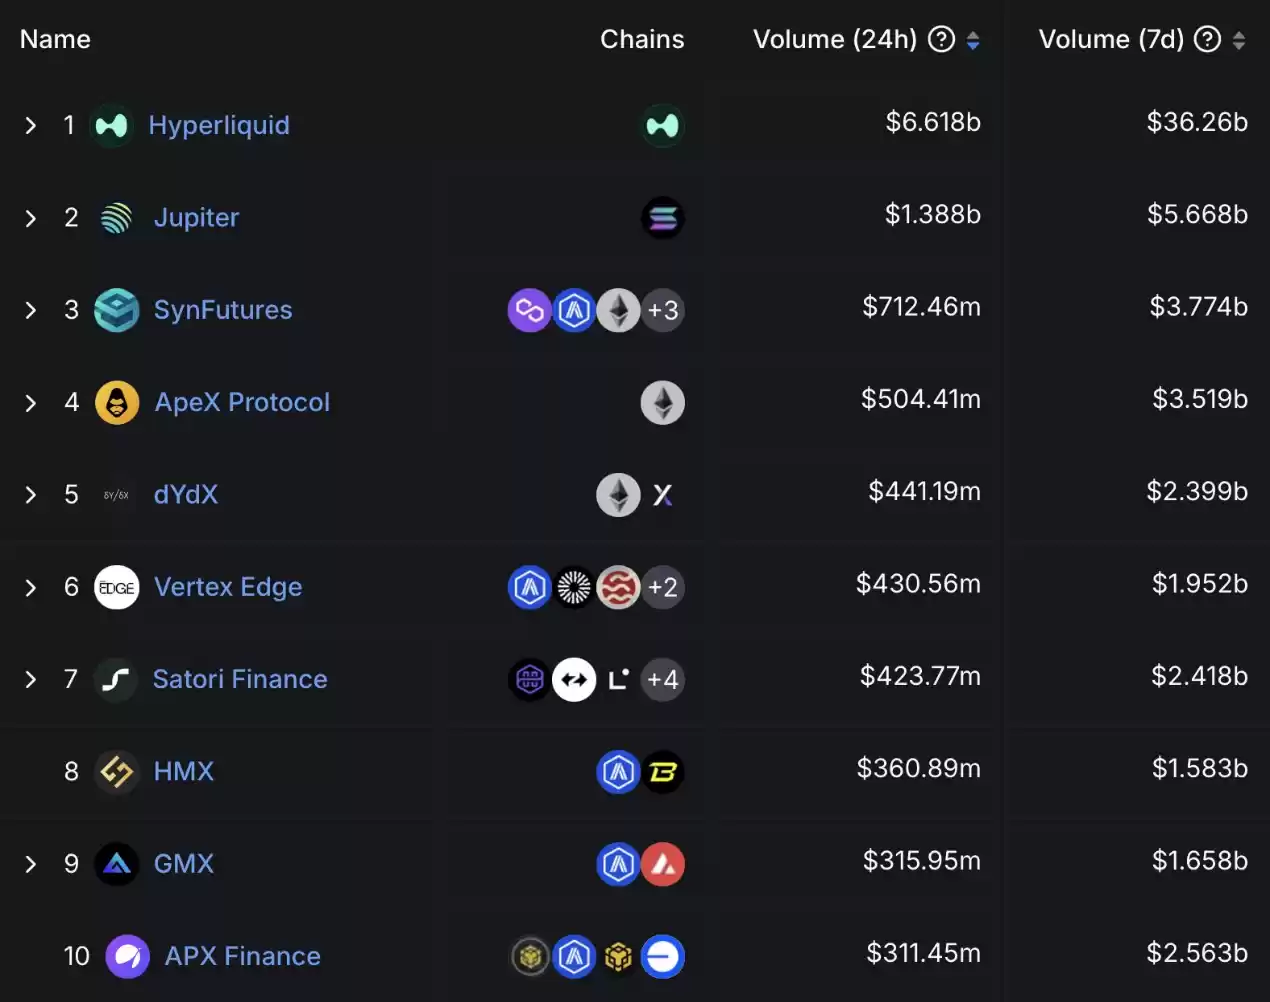Click the dYdX chain icon in dYdX row

pyautogui.click(x=662, y=495)
